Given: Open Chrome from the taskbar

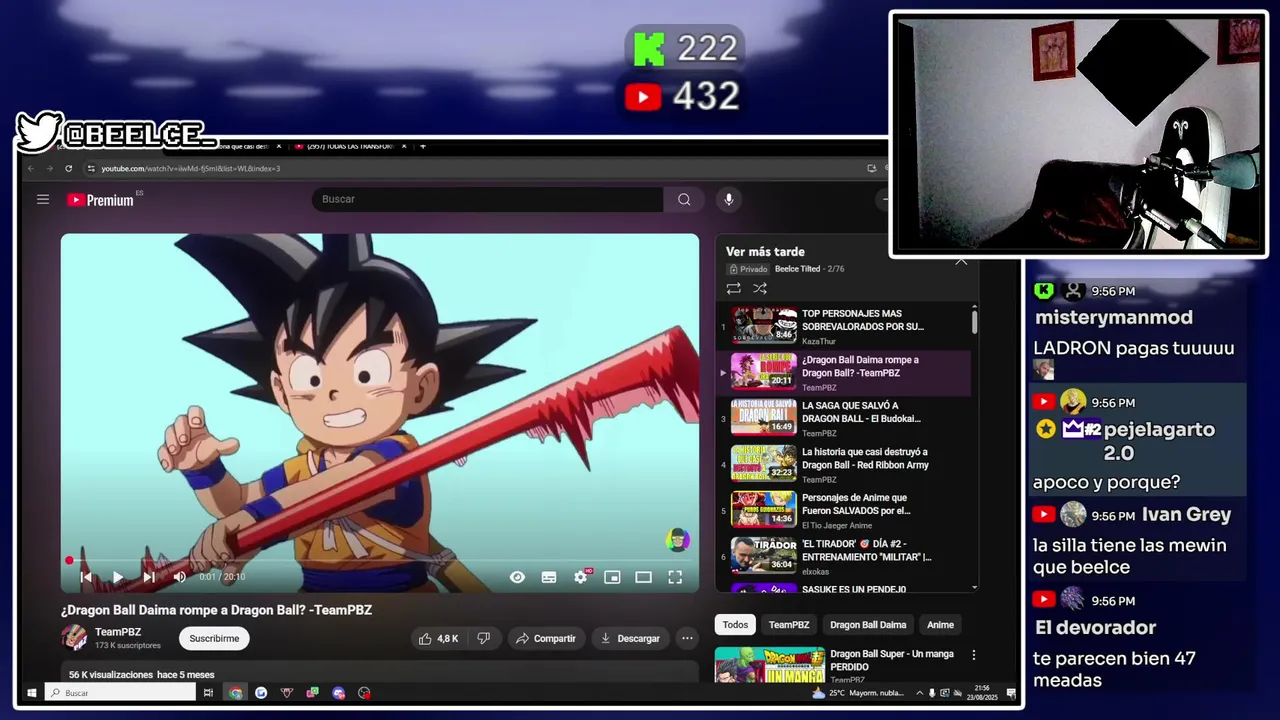Looking at the screenshot, I should [x=235, y=693].
